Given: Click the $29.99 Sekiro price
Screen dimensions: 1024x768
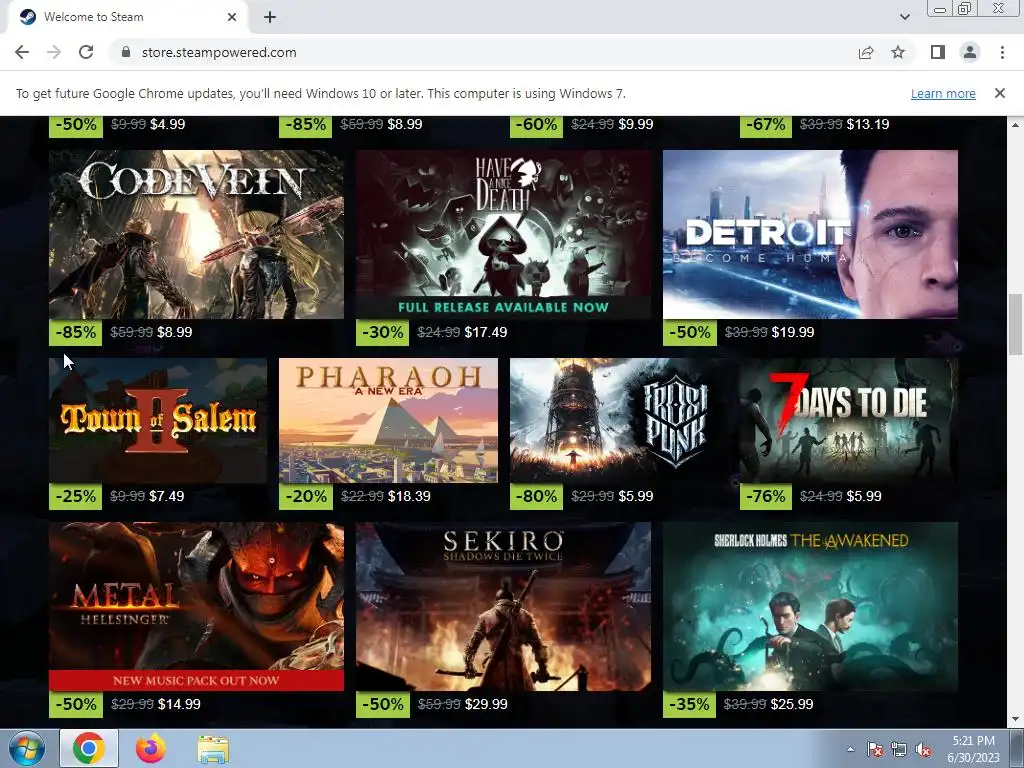Looking at the screenshot, I should click(x=486, y=705).
